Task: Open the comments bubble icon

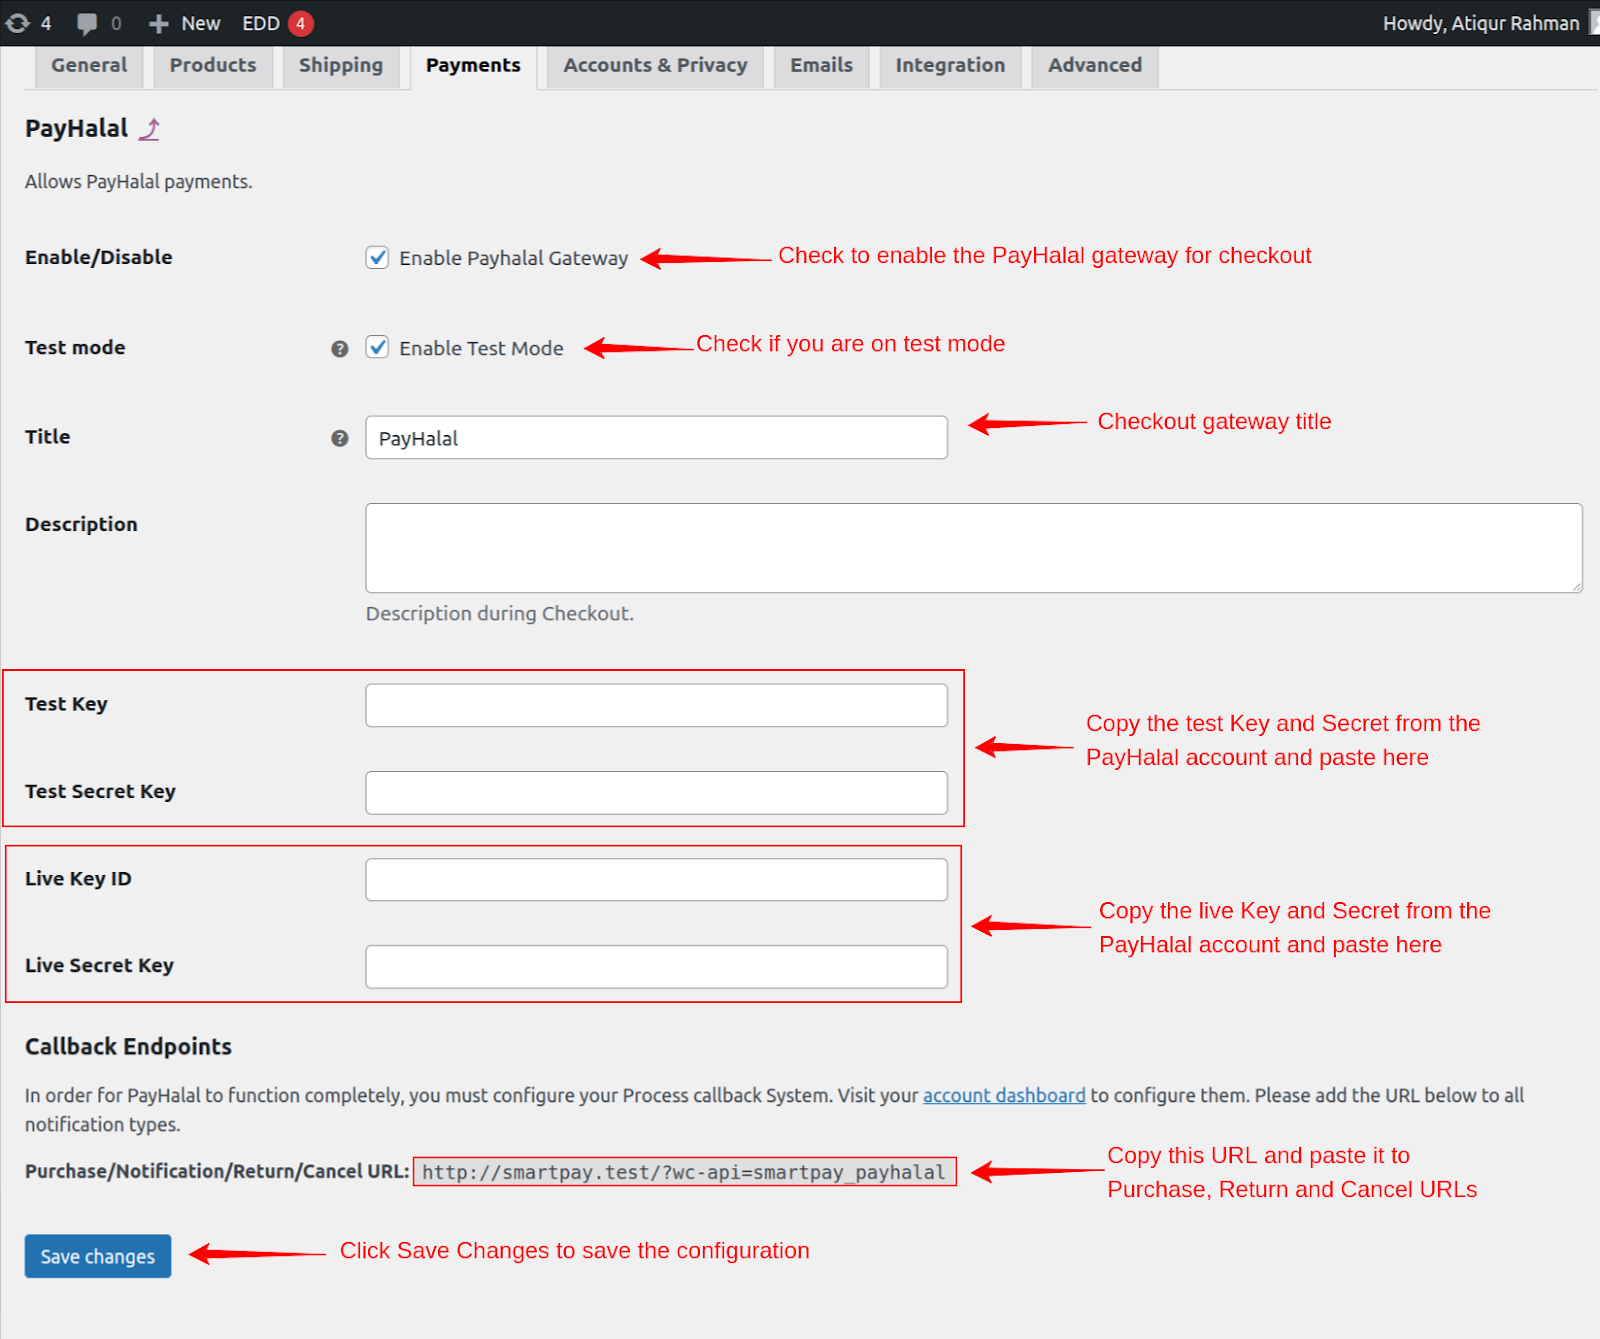Action: pos(87,23)
